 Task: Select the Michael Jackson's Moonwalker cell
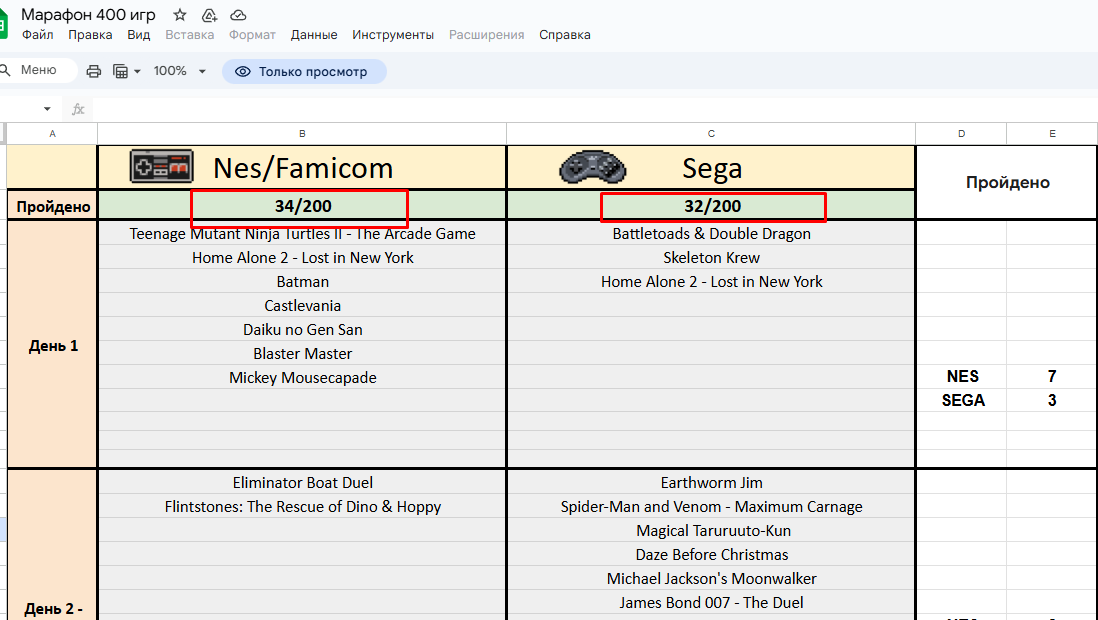point(711,578)
